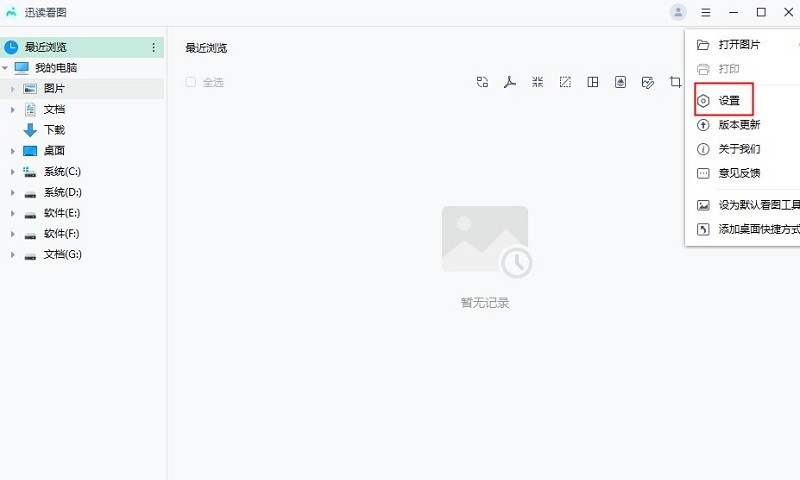Expand the 系统(C:) drive arrow
Screen dimensions: 800x480
point(13,172)
